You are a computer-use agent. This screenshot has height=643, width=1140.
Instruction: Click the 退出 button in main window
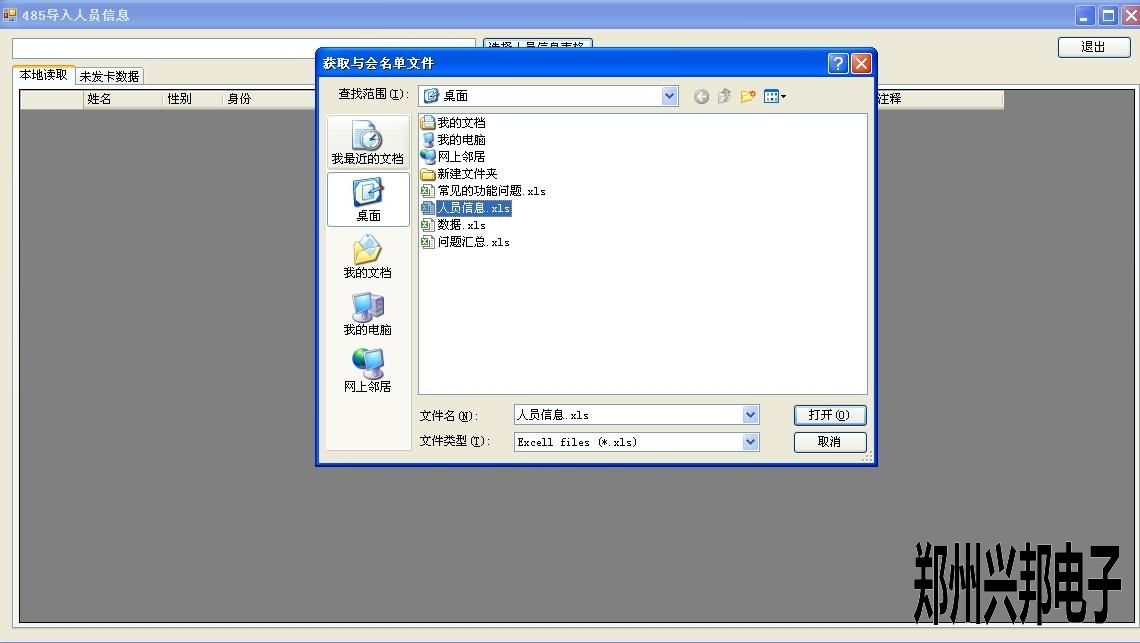(x=1093, y=47)
